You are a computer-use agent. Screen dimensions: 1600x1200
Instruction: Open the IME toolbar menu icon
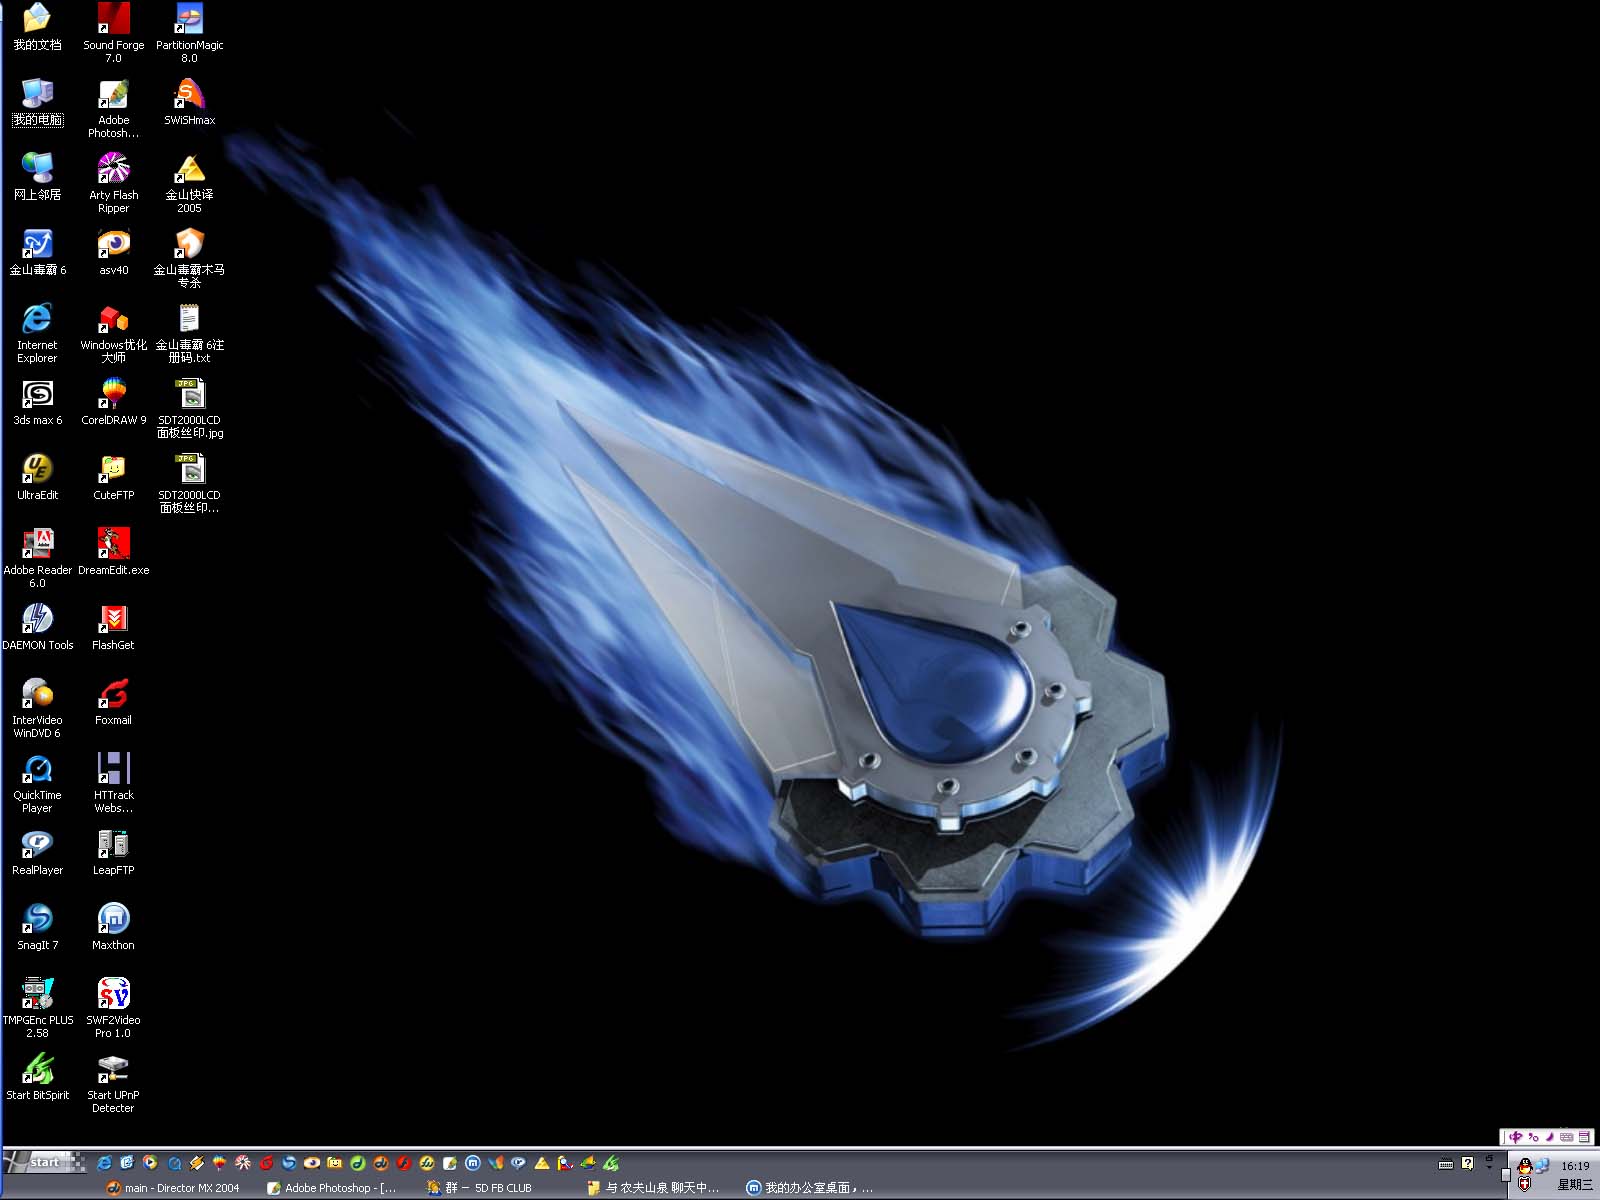[1584, 1137]
